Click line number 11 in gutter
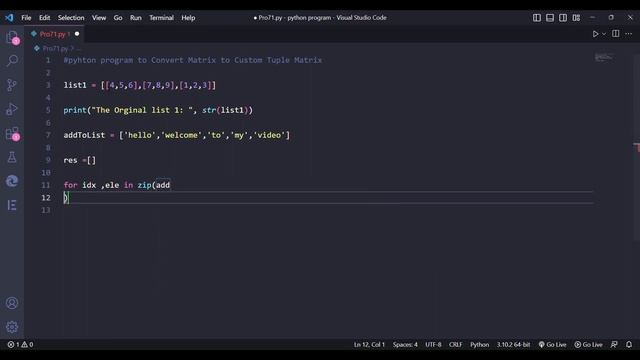The image size is (640, 360). [46, 185]
